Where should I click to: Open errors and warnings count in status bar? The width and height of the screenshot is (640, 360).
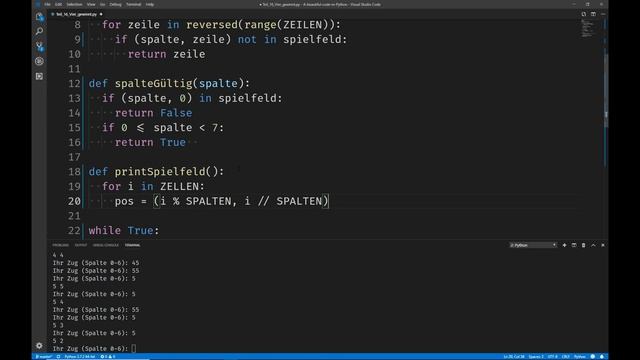click(108, 357)
